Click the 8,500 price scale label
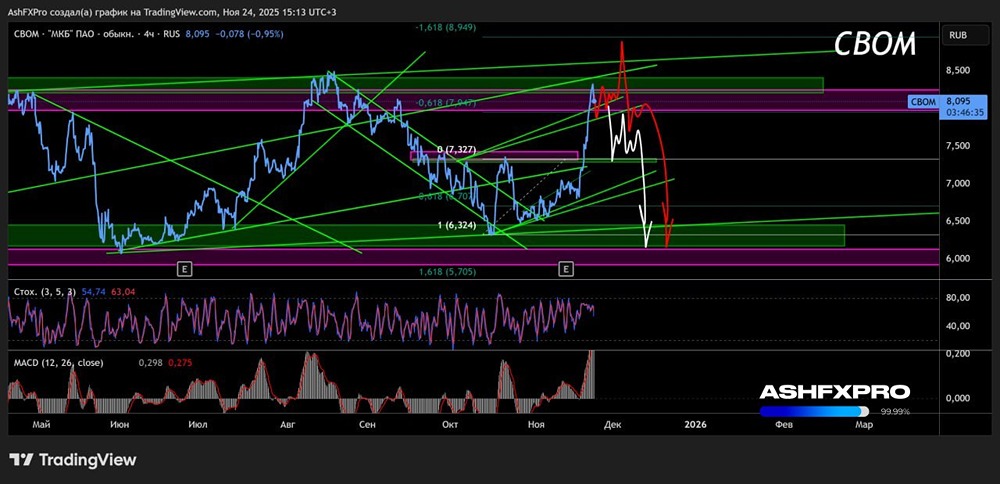 click(x=958, y=70)
